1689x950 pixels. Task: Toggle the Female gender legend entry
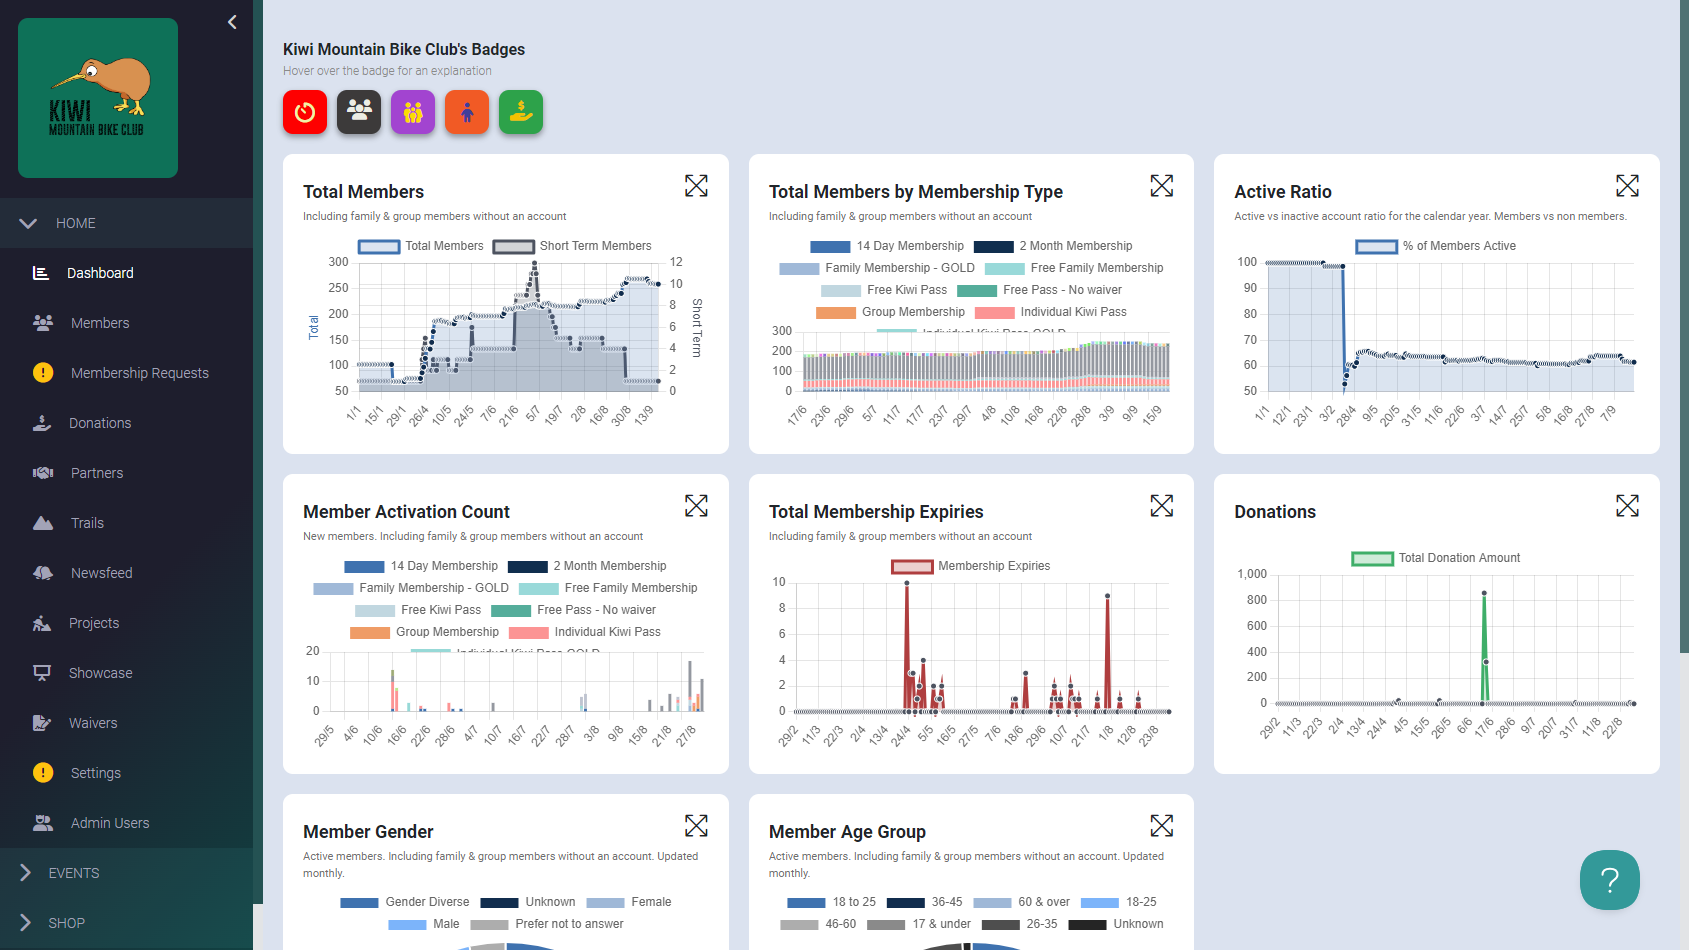629,902
